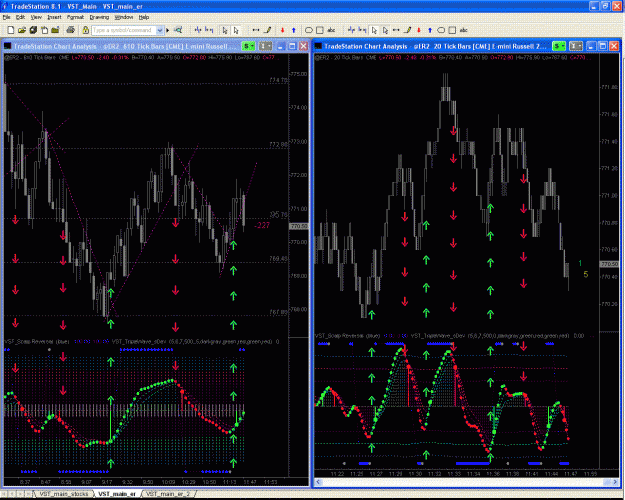
Task: Select the ellipse tool in the toolbar group beside the symbol box
Action: pos(309,30)
